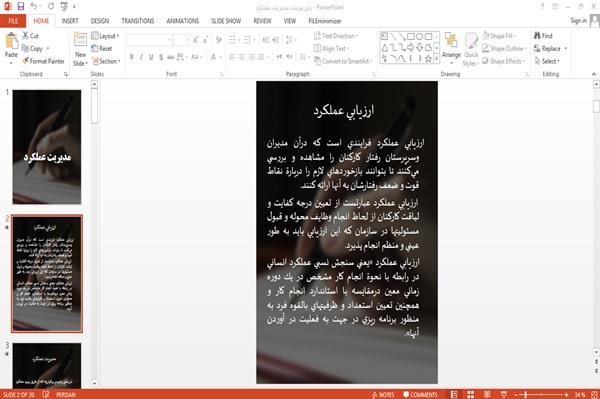This screenshot has width=600, height=399.
Task: Justify the paragraph text
Action: pyautogui.click(x=261, y=57)
